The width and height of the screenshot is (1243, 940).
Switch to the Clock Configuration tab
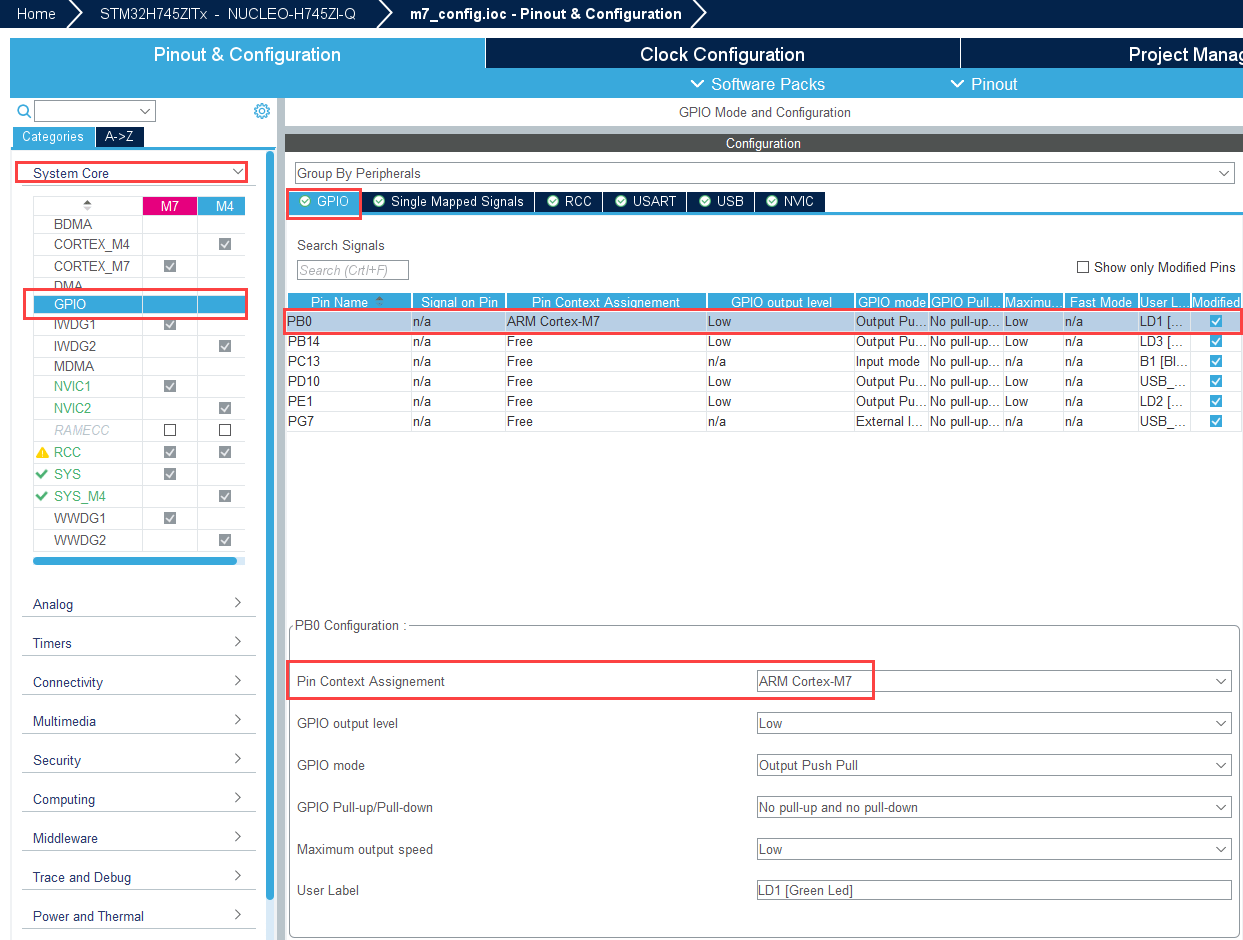point(722,54)
